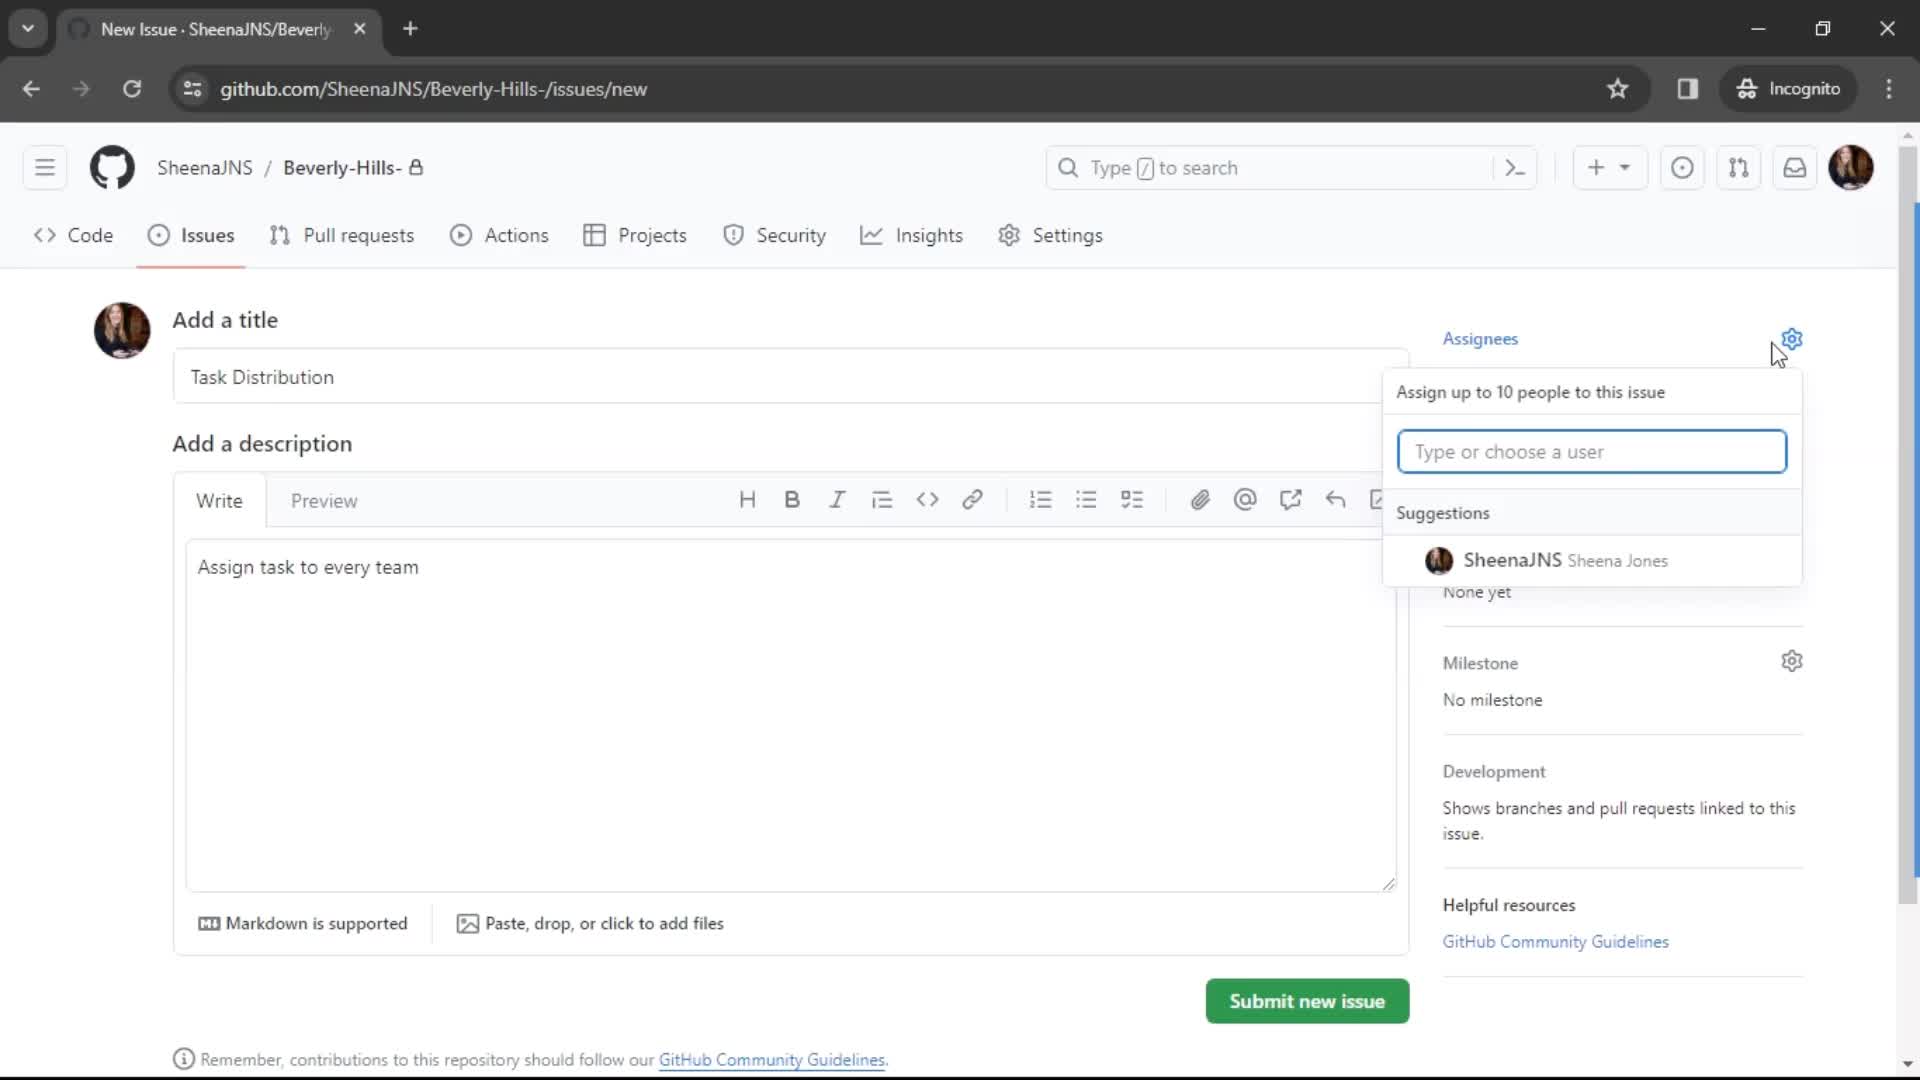Open Projects navigation tab
1920x1080 pixels.
651,235
